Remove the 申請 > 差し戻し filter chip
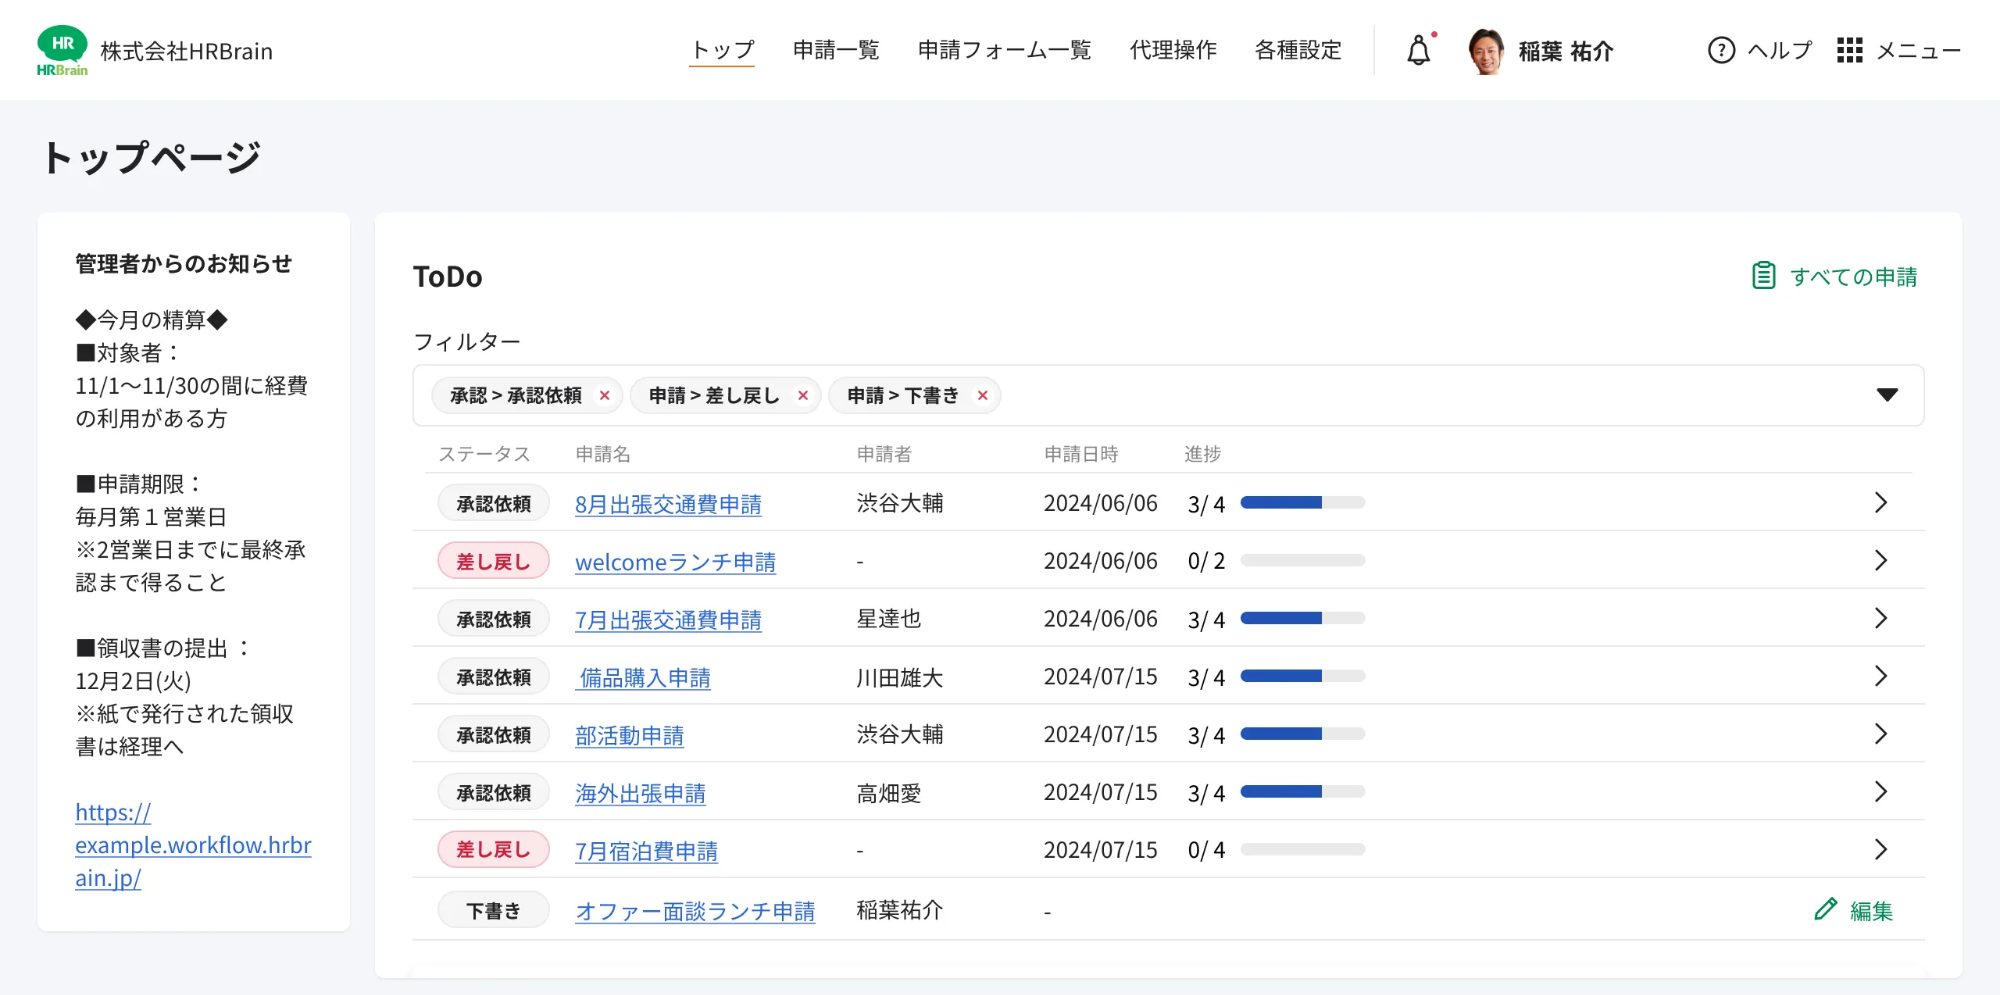The width and height of the screenshot is (2000, 995). coord(803,396)
